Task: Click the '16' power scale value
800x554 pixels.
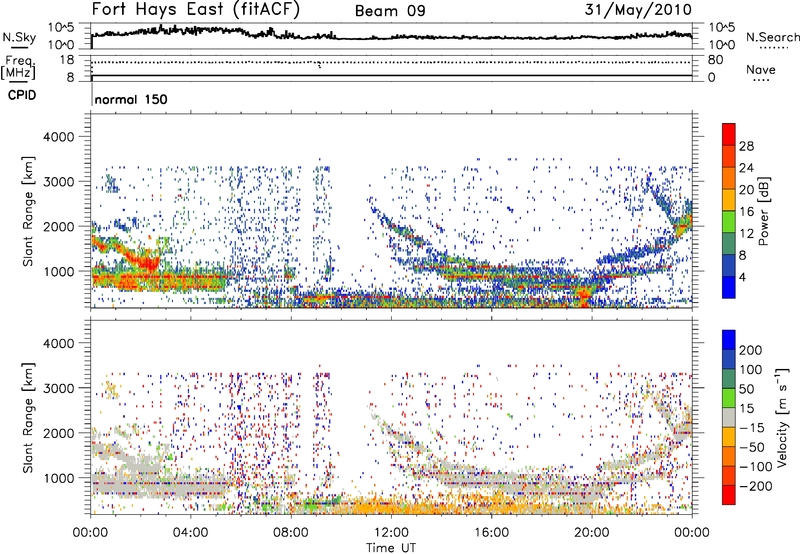Action: (746, 212)
